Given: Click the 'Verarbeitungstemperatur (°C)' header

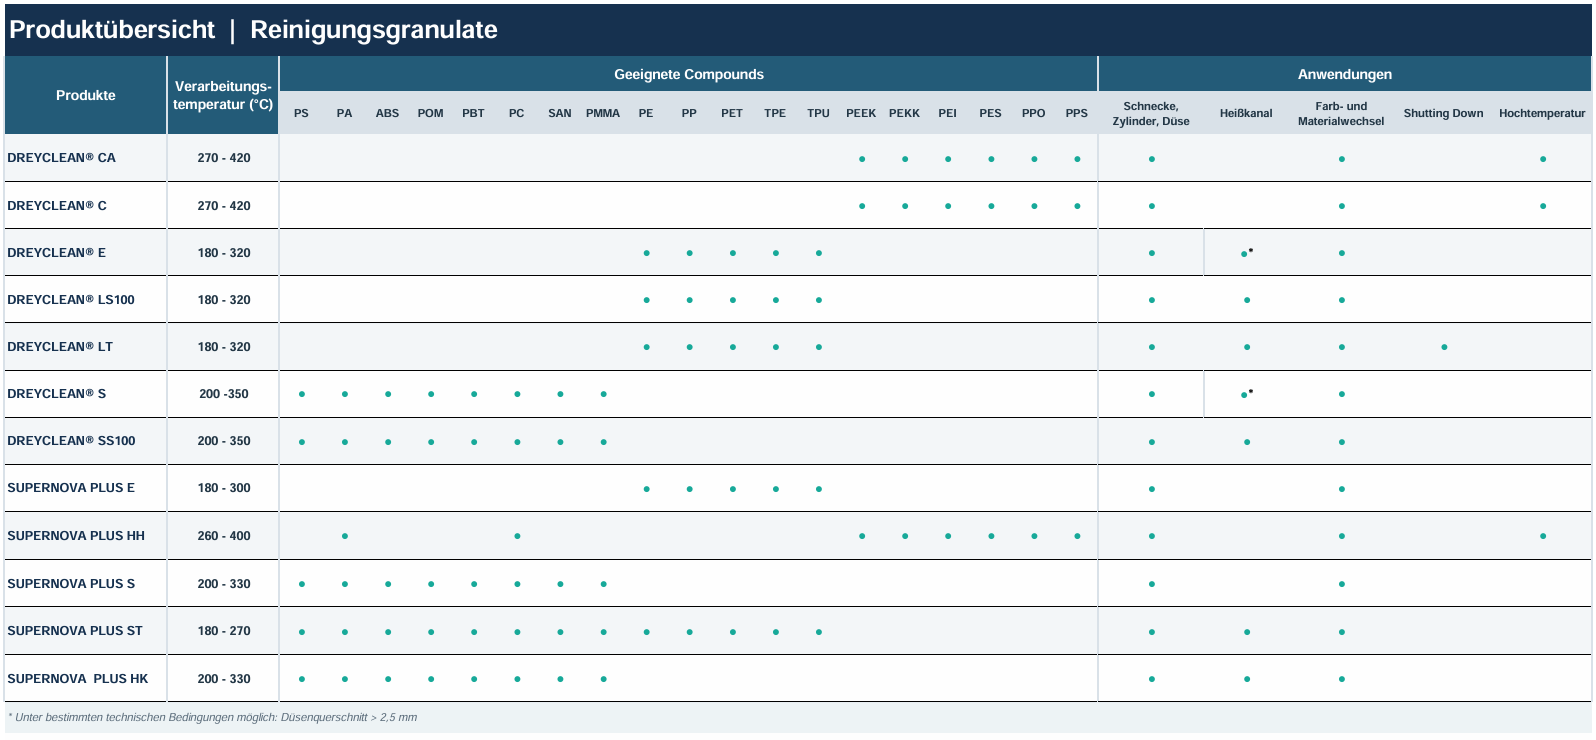Looking at the screenshot, I should click(x=223, y=95).
